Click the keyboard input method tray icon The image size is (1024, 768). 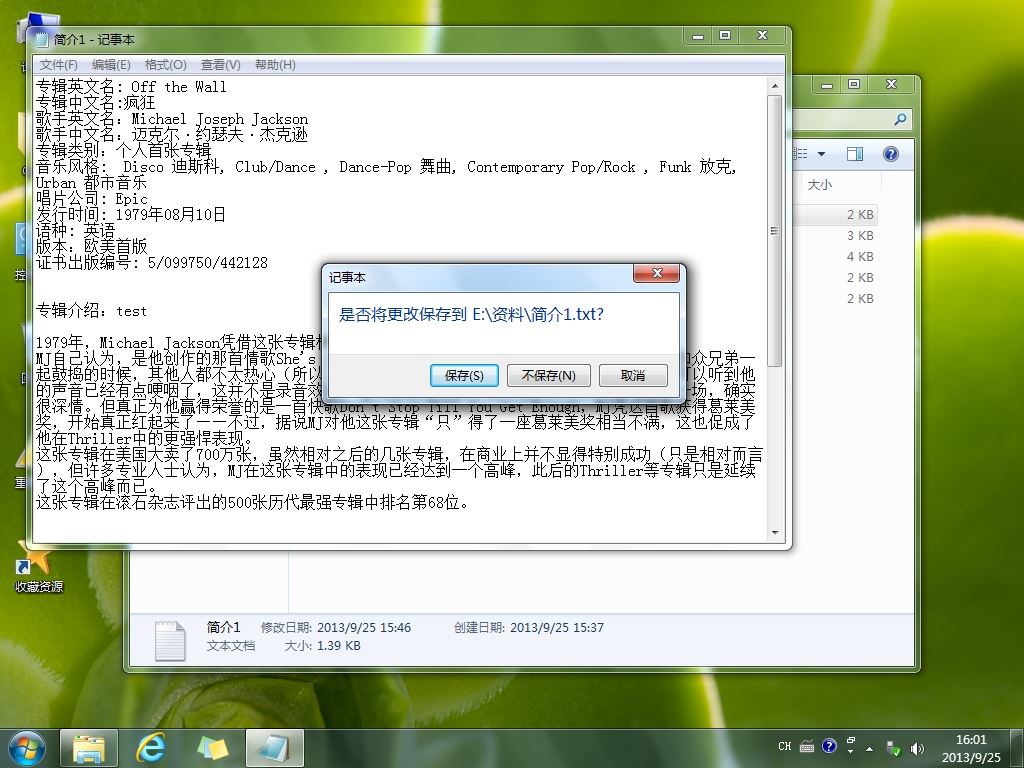pos(807,746)
